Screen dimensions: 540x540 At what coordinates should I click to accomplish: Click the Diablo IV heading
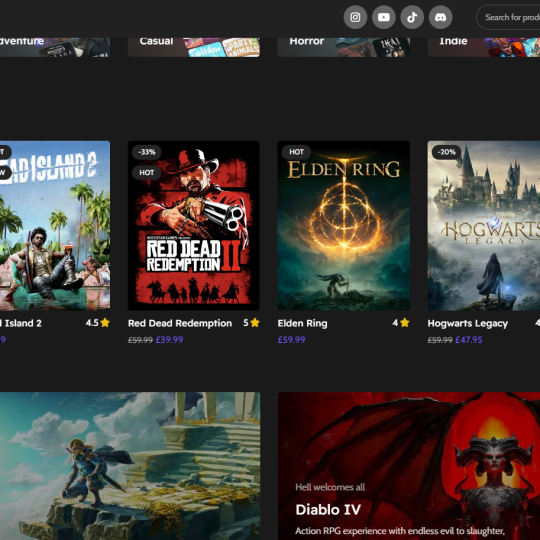(x=328, y=510)
